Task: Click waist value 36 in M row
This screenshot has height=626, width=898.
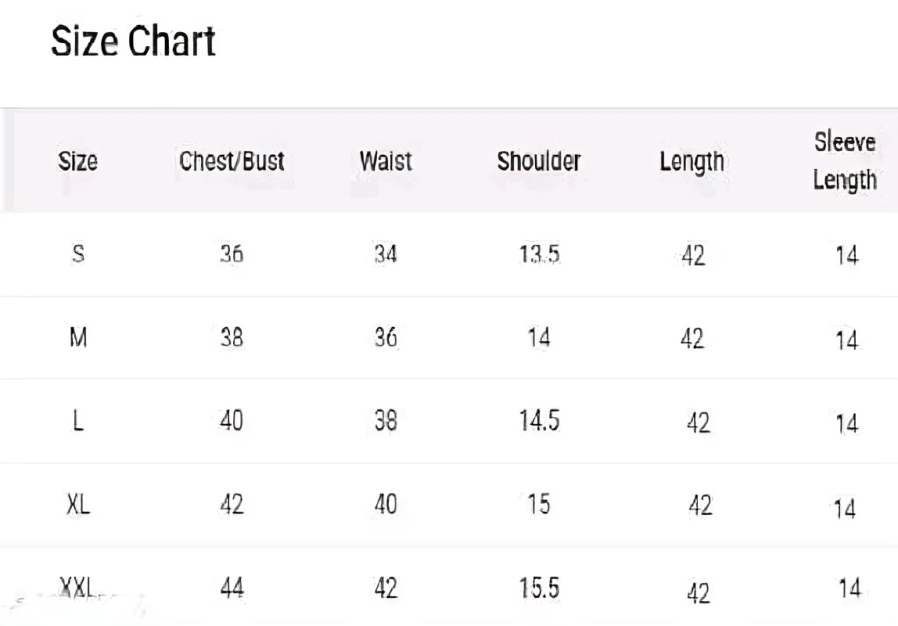Action: click(385, 338)
